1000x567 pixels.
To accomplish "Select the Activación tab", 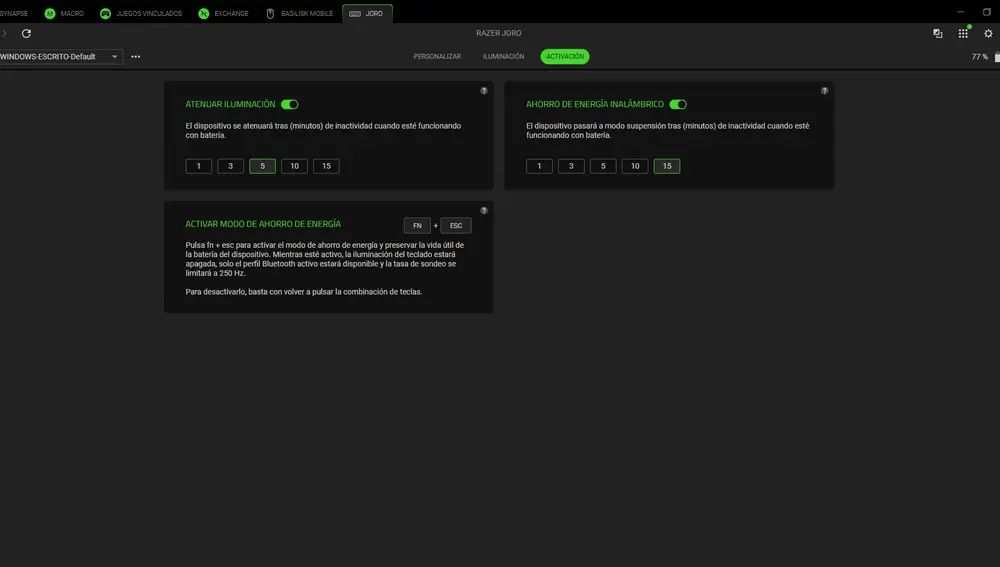I will (564, 56).
